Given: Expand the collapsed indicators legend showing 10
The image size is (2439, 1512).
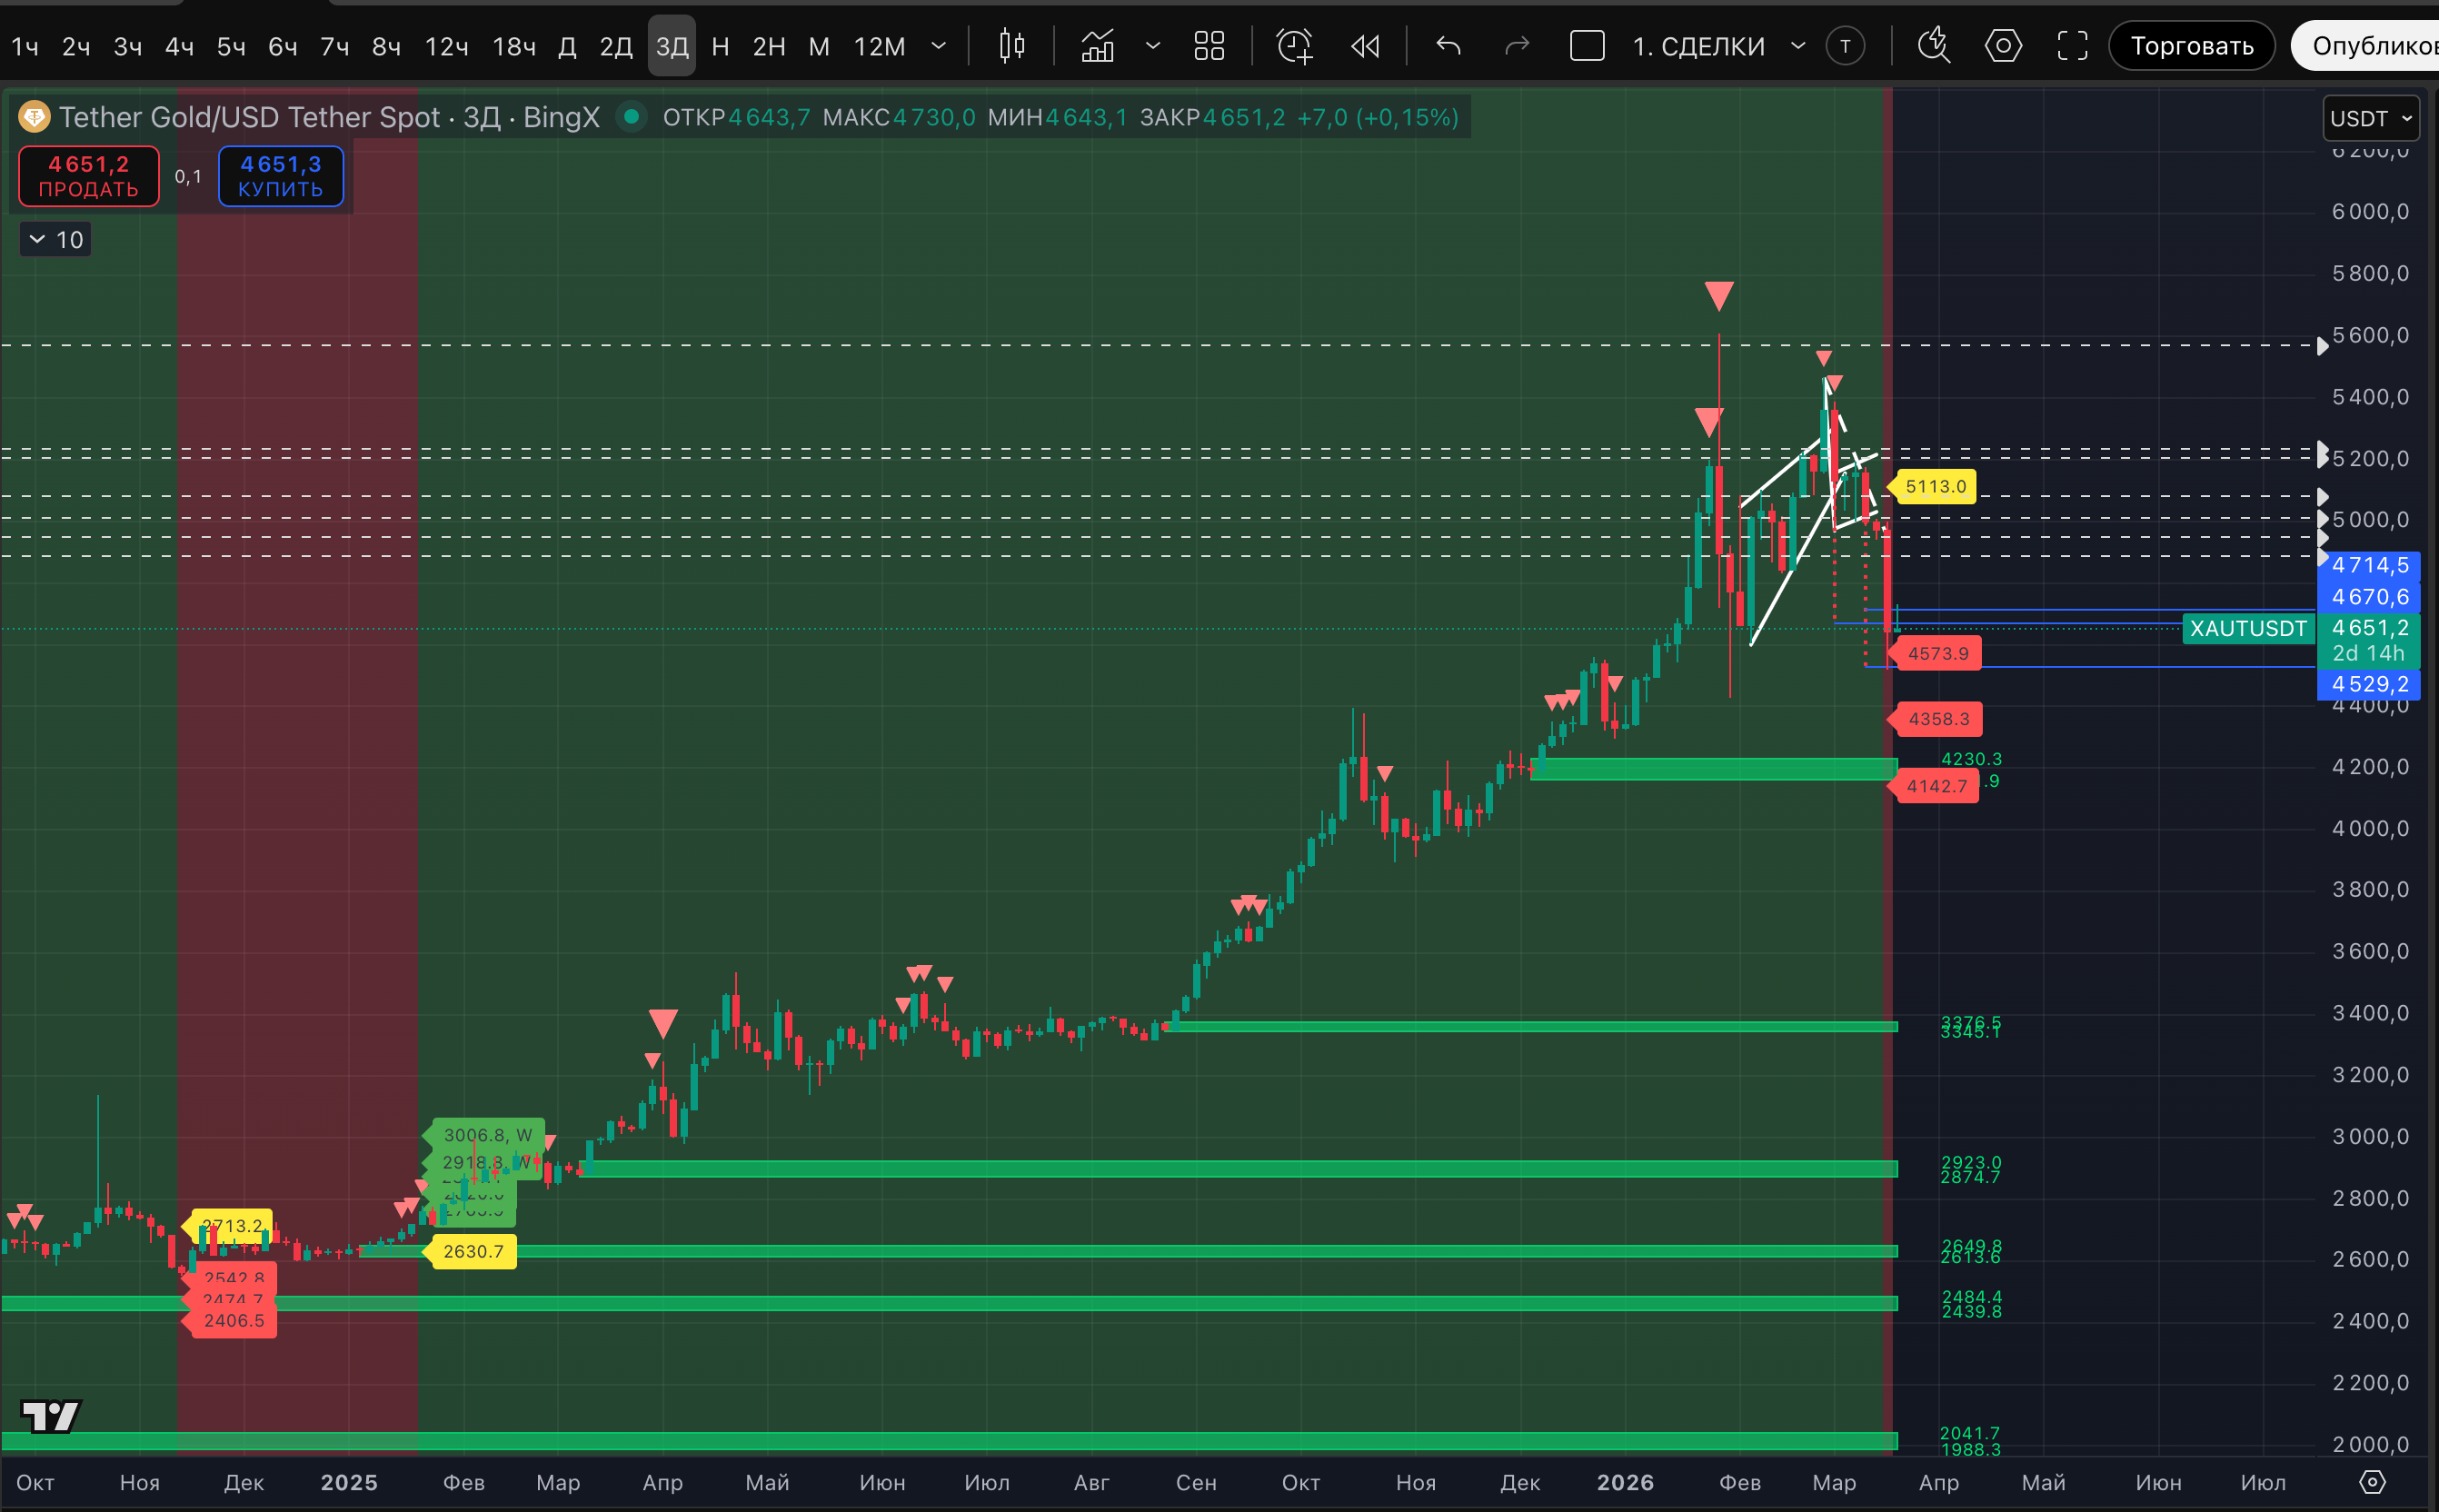Looking at the screenshot, I should 56,240.
